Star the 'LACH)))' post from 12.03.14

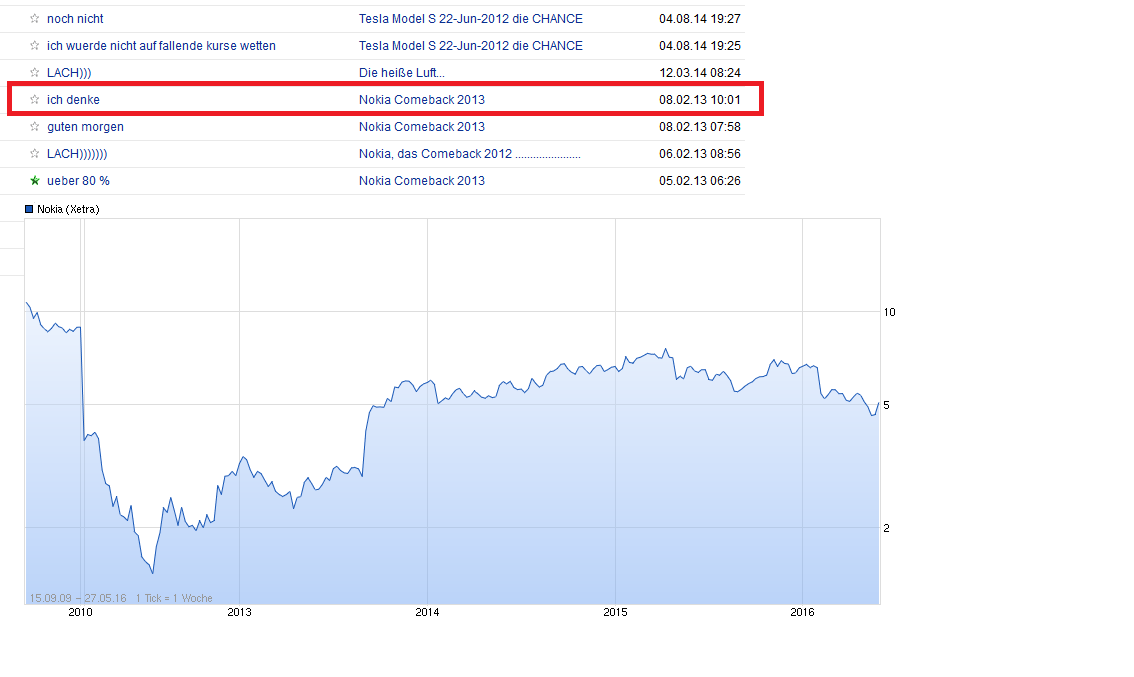34,72
